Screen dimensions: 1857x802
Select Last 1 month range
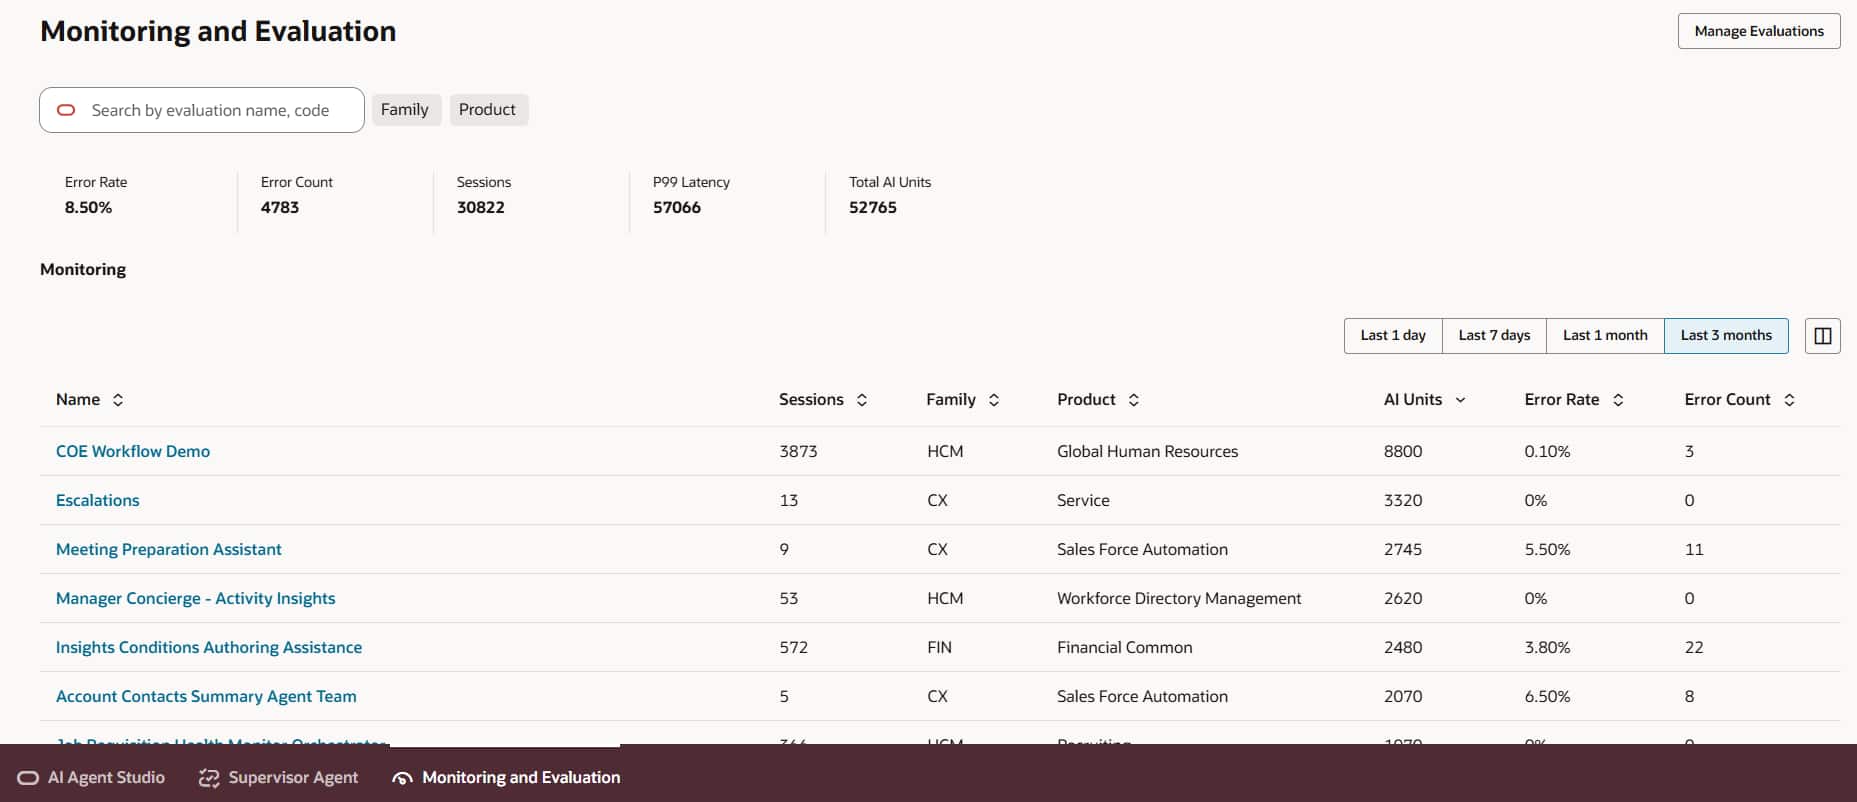(x=1605, y=336)
